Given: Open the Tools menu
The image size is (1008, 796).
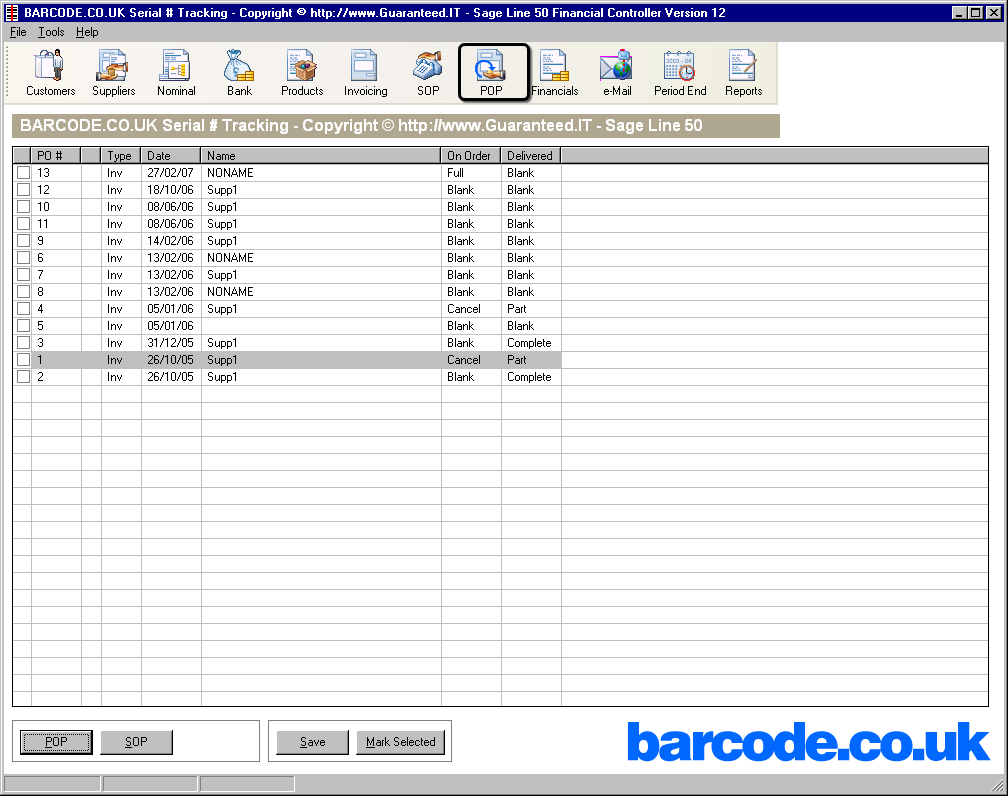Looking at the screenshot, I should pyautogui.click(x=51, y=32).
